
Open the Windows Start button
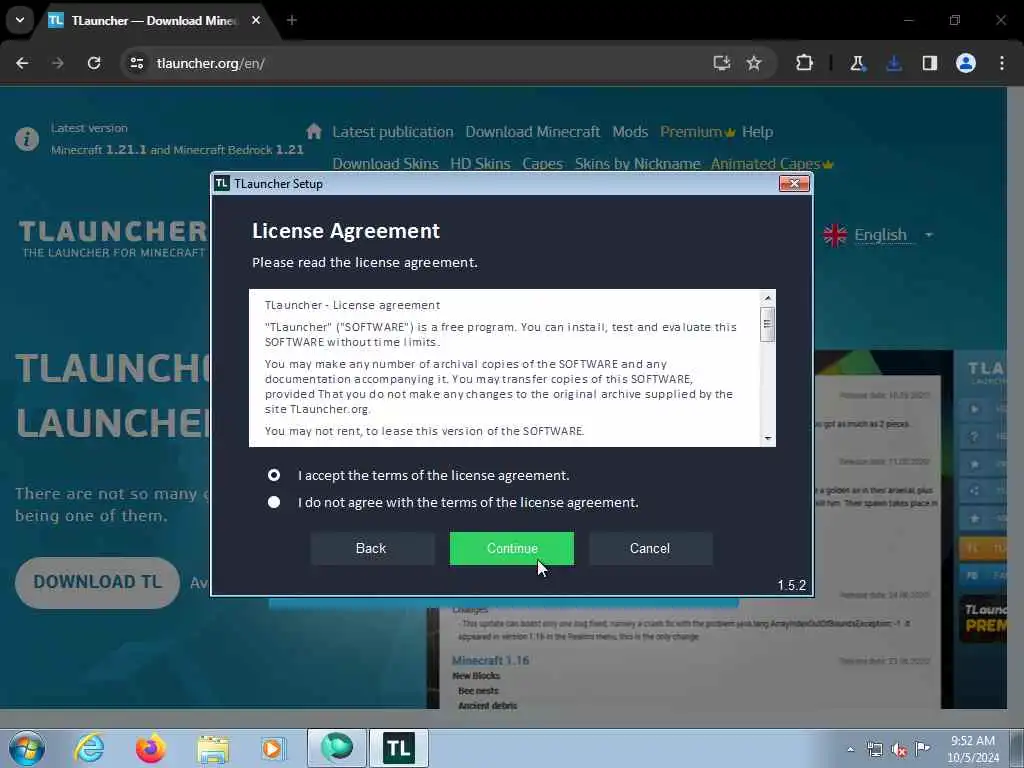[27, 748]
